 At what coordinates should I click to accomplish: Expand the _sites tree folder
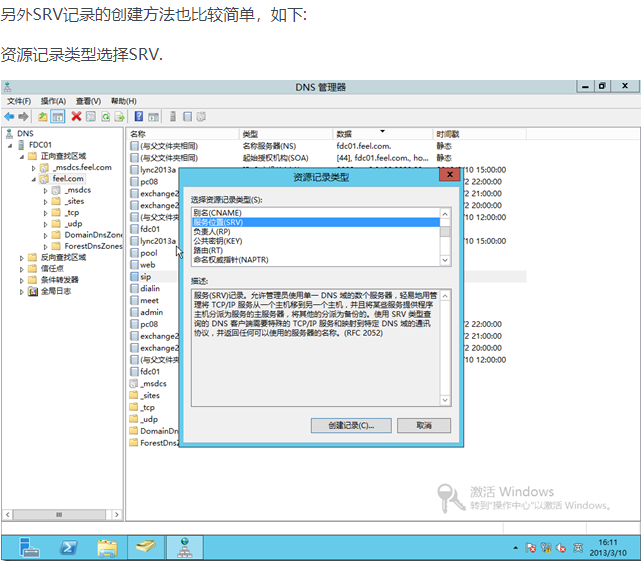pyautogui.click(x=45, y=202)
